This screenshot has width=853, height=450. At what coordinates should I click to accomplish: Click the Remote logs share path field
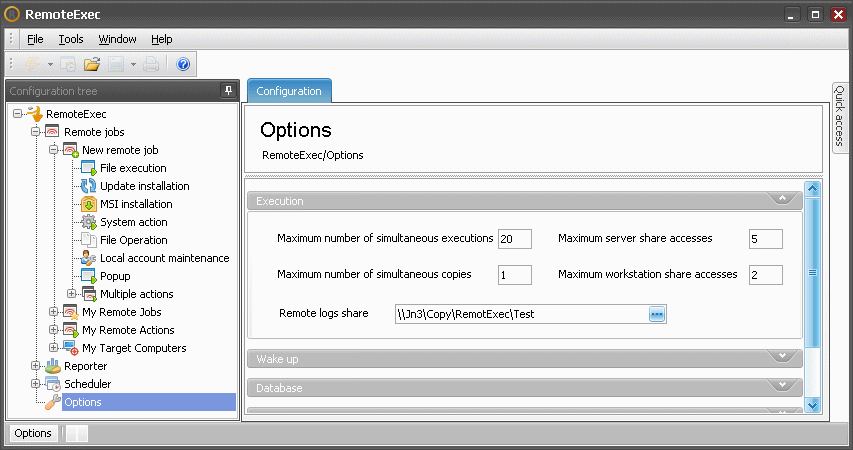[521, 314]
